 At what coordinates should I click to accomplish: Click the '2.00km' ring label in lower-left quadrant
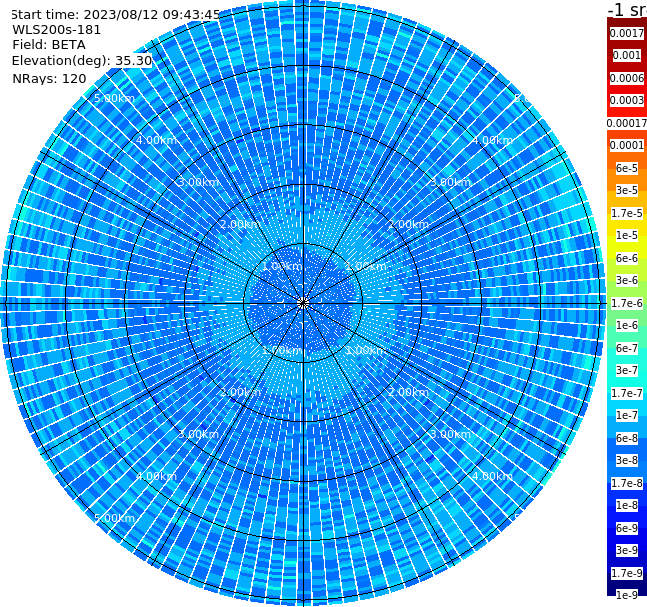pyautogui.click(x=240, y=392)
